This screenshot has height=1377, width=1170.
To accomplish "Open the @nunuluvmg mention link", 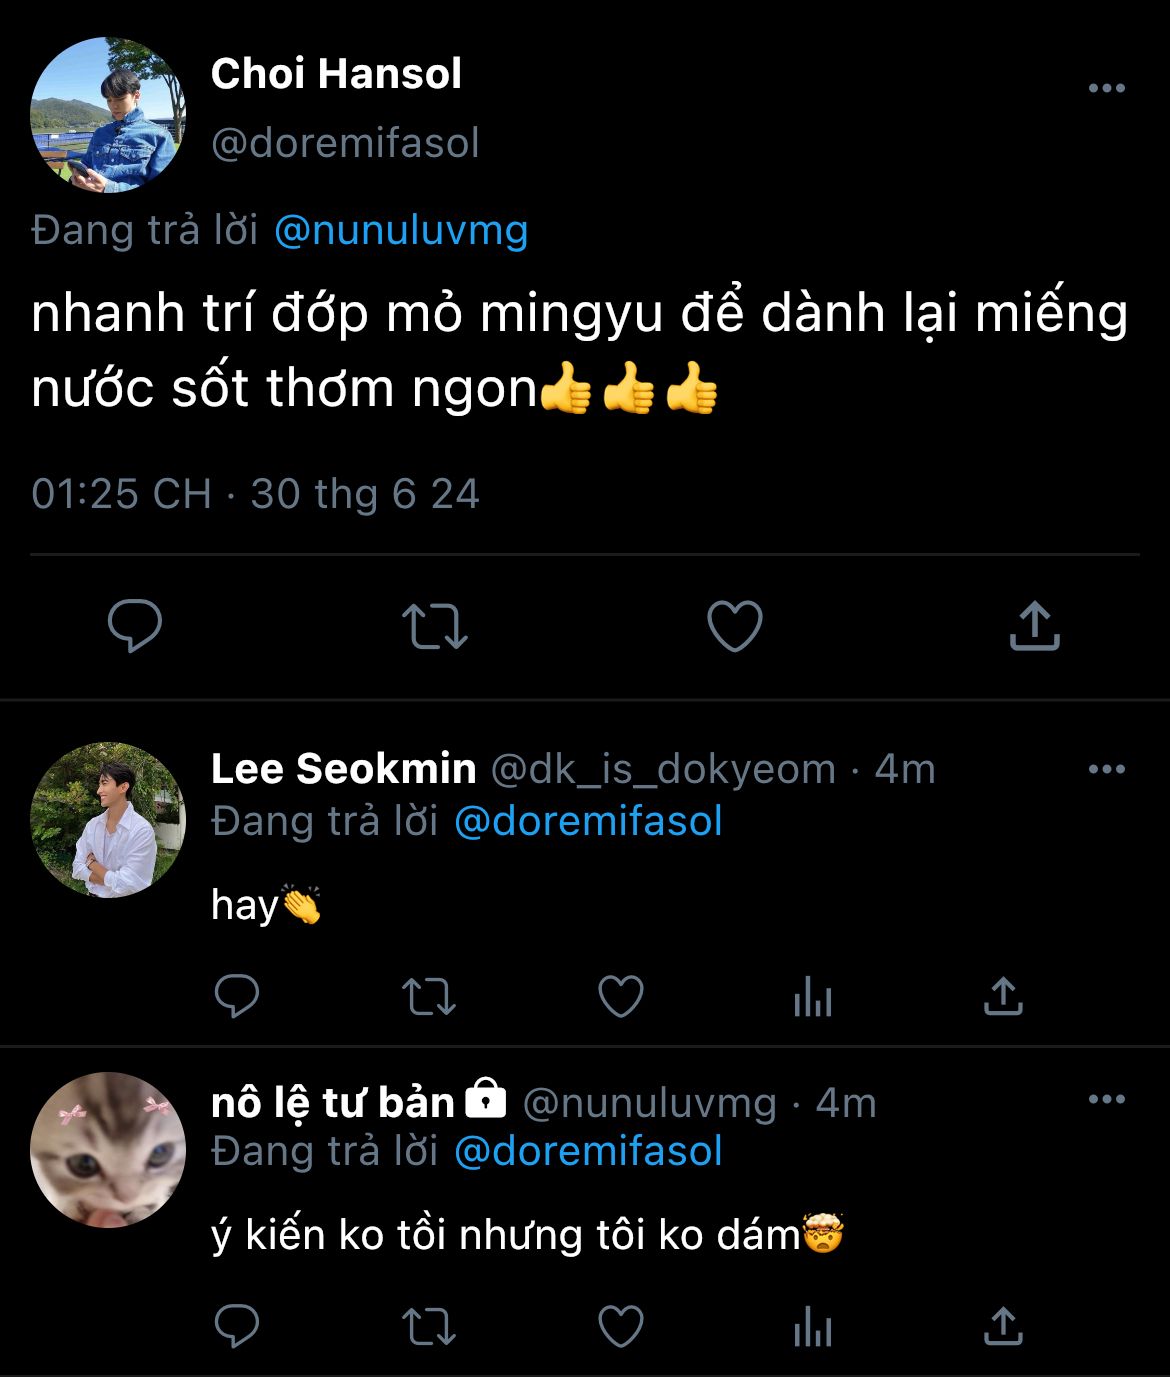I will 400,231.
